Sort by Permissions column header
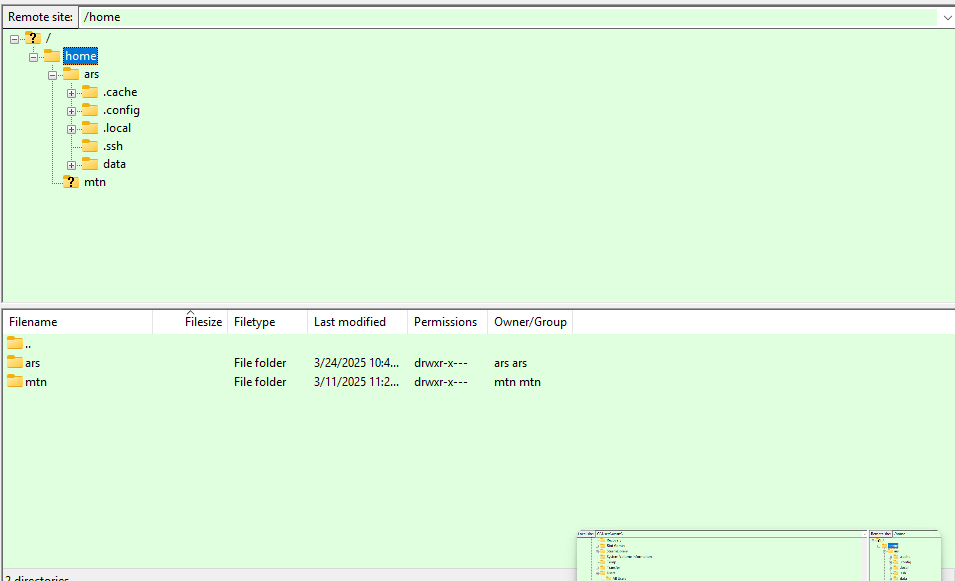This screenshot has width=955, height=581. click(x=446, y=322)
